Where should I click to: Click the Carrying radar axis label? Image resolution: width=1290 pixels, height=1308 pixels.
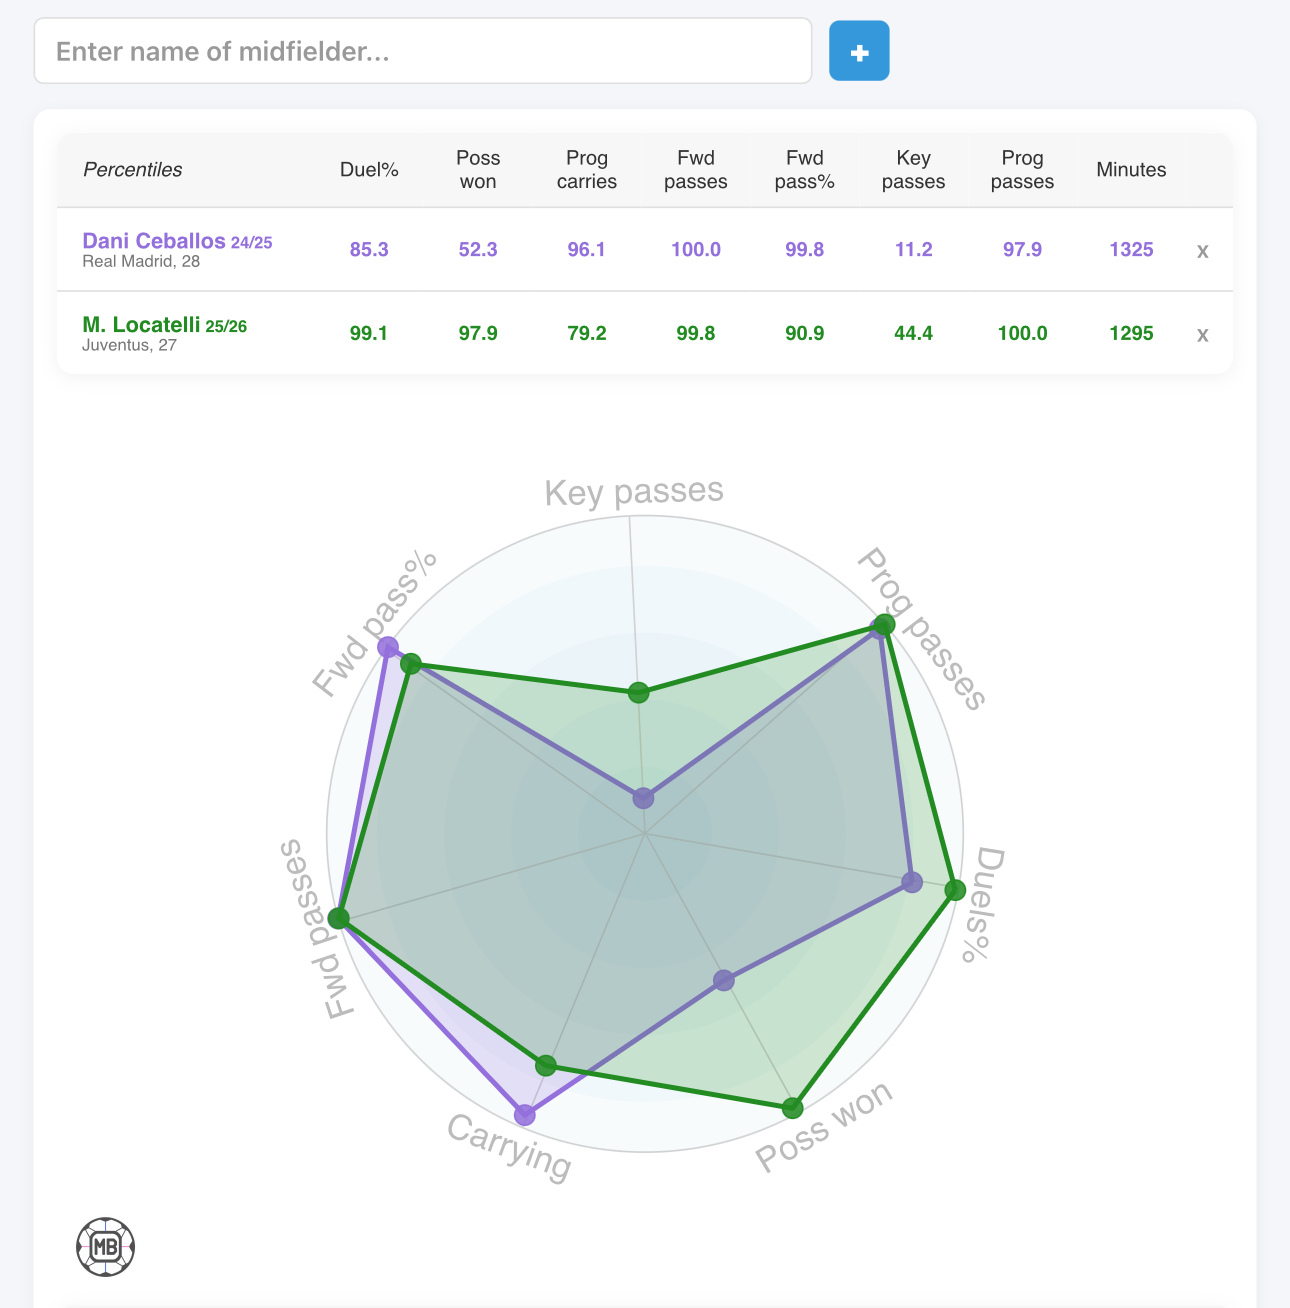point(509,1145)
